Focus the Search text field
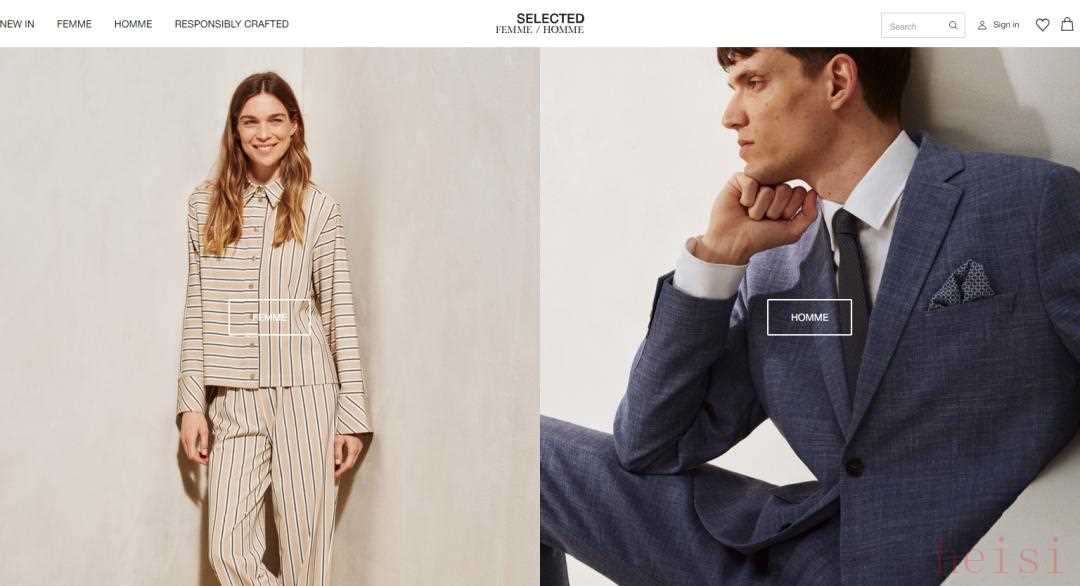The image size is (1080, 586). click(x=916, y=26)
